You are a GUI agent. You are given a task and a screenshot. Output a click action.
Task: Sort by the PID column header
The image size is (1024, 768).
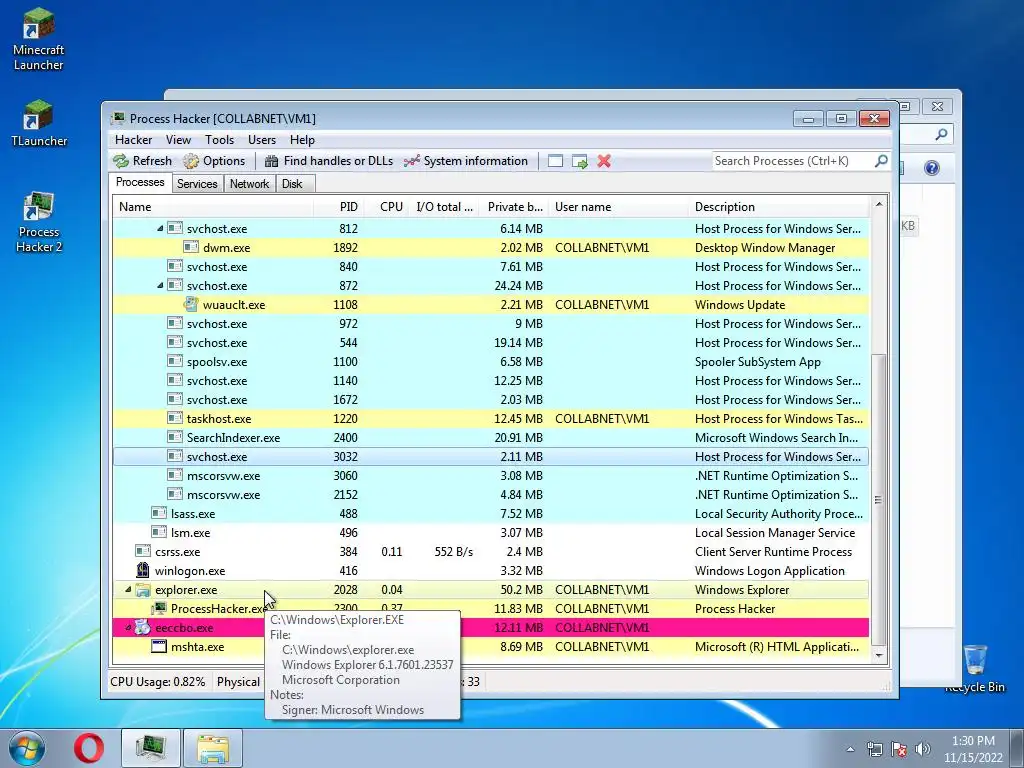[338, 207]
